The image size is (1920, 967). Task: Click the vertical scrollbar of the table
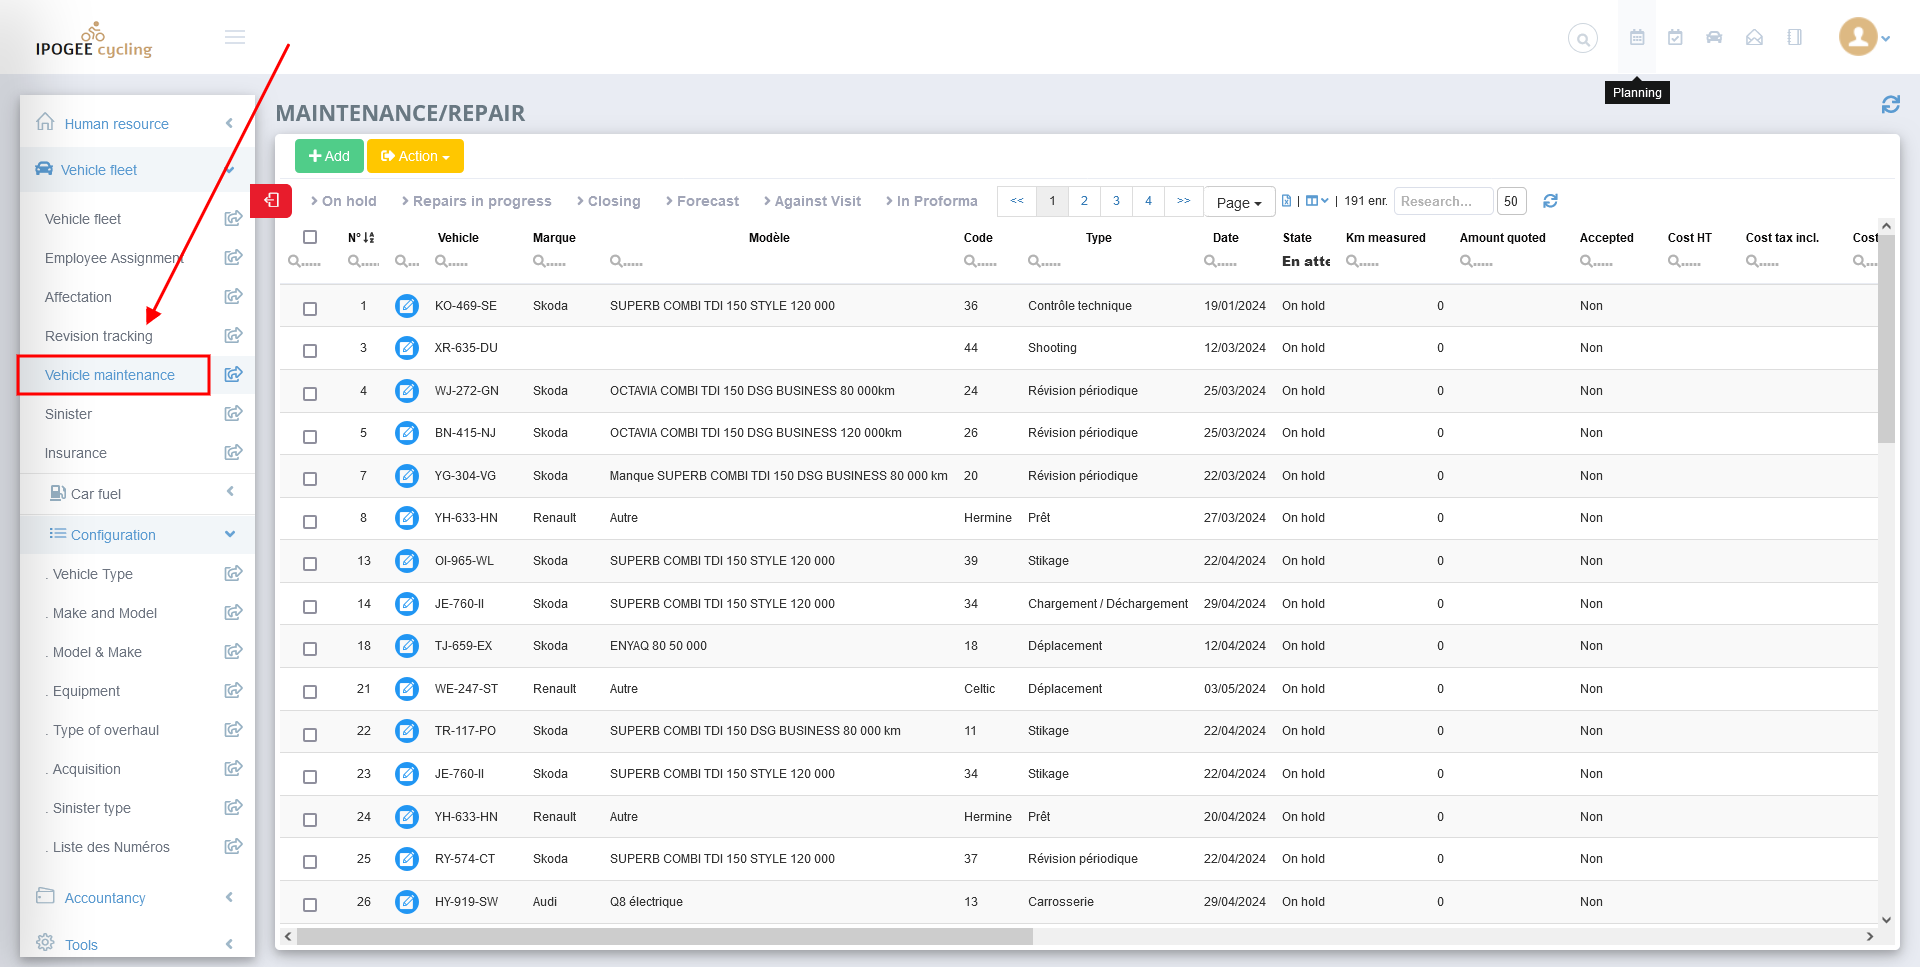1886,338
